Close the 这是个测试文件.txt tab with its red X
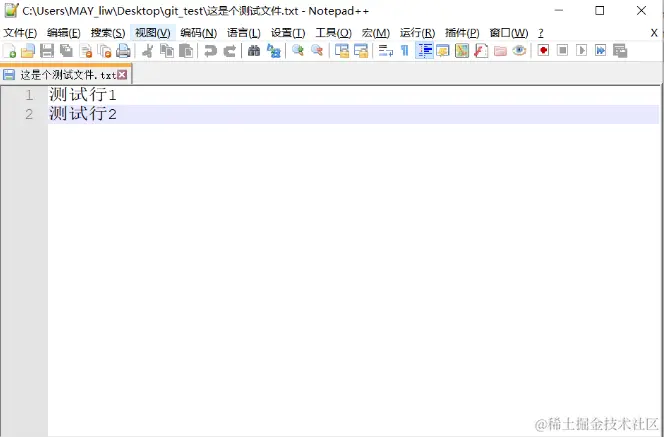The image size is (664, 437). point(122,75)
